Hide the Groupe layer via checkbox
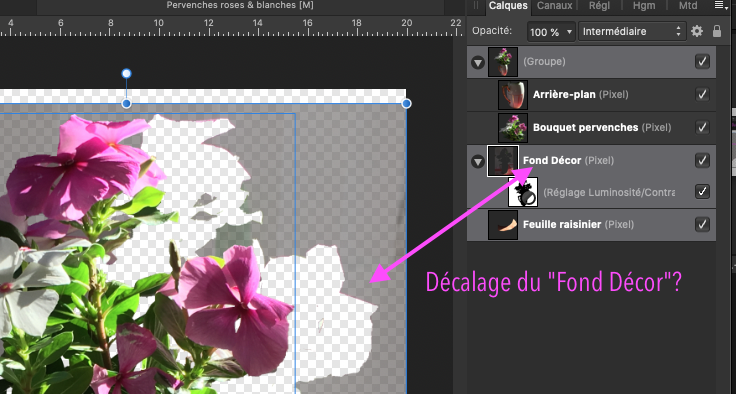Screen dimensions: 736x394 702,62
